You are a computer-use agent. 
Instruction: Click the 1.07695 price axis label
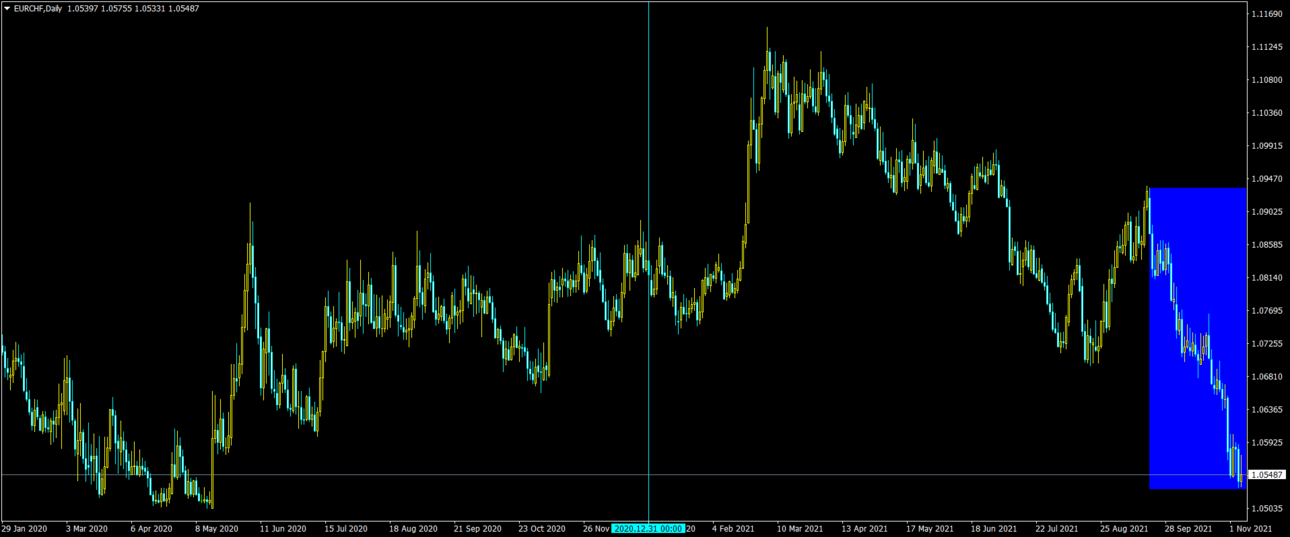pos(1266,311)
